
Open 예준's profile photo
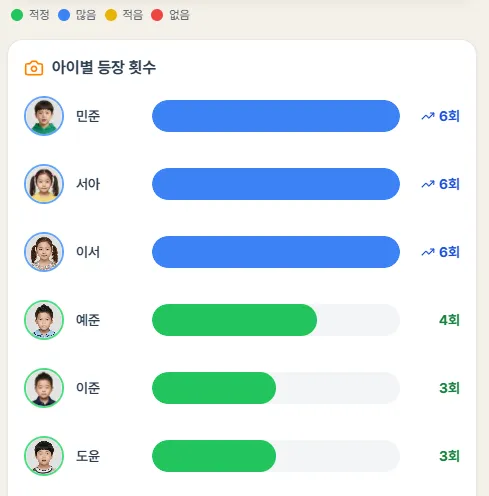[44, 320]
